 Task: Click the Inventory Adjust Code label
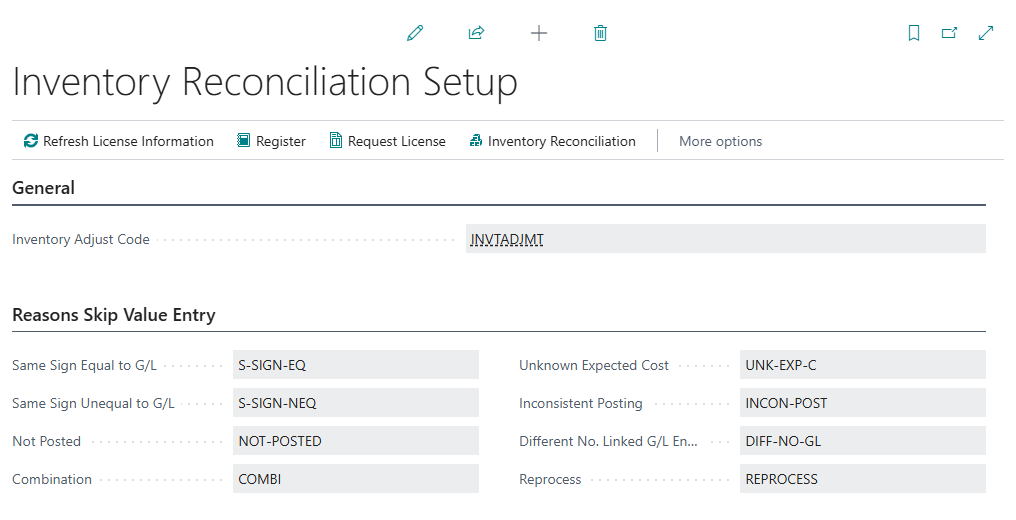coord(81,239)
